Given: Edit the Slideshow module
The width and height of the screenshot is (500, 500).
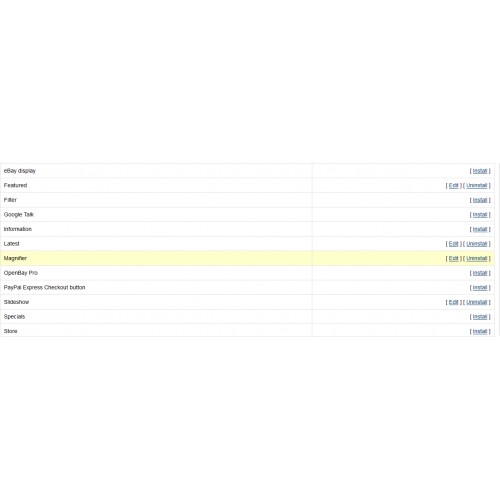Looking at the screenshot, I should tap(454, 302).
